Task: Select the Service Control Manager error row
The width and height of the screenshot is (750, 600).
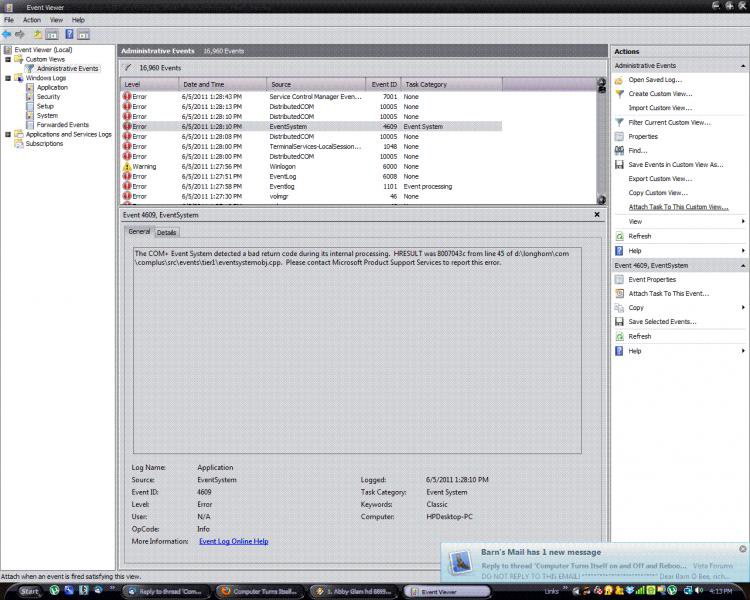Action: [311, 97]
